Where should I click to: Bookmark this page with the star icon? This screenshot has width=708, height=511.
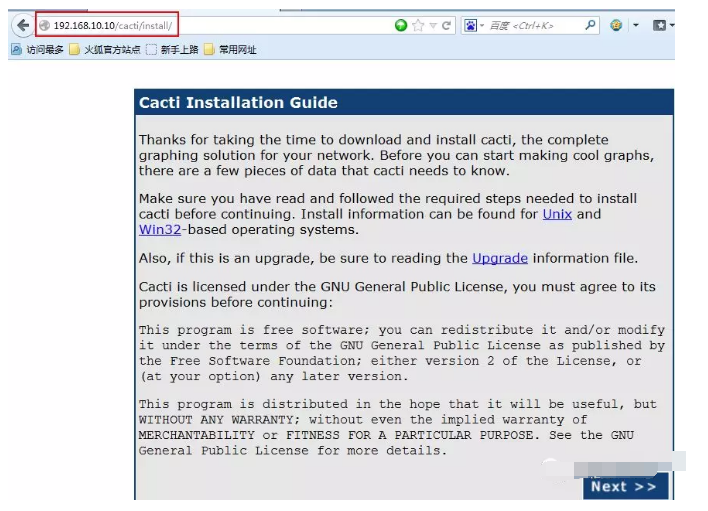click(418, 25)
